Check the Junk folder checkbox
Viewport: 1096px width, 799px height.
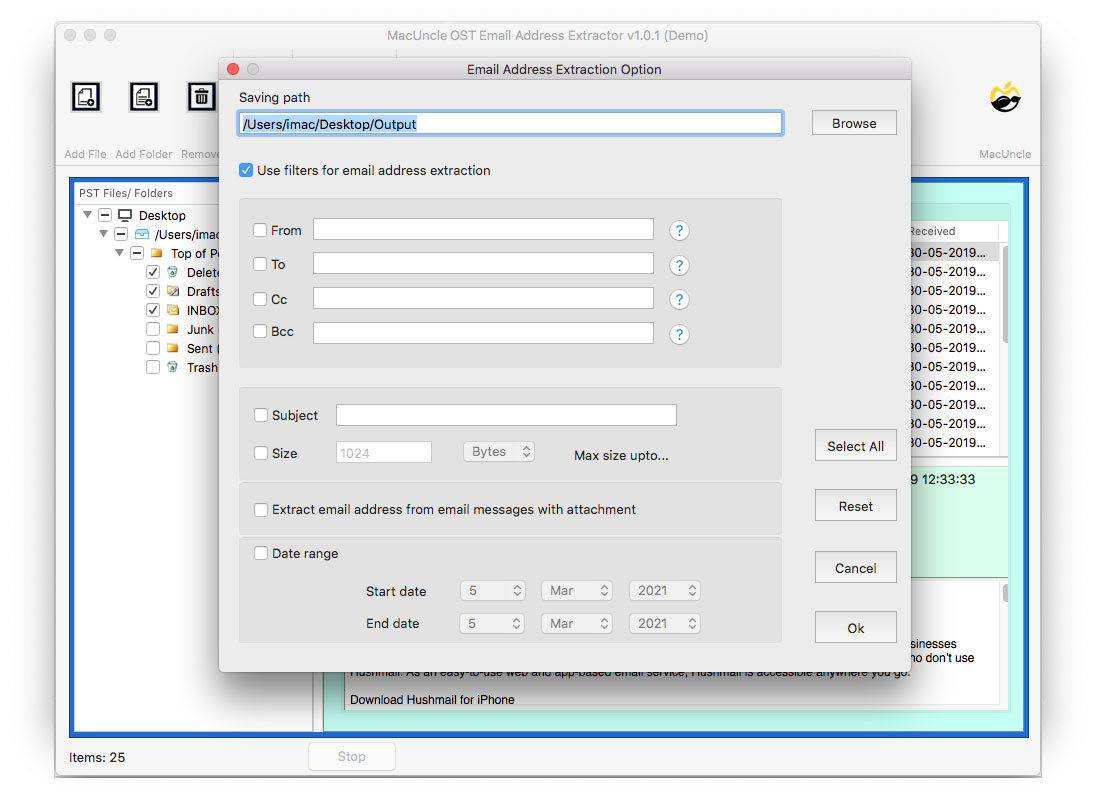[152, 329]
